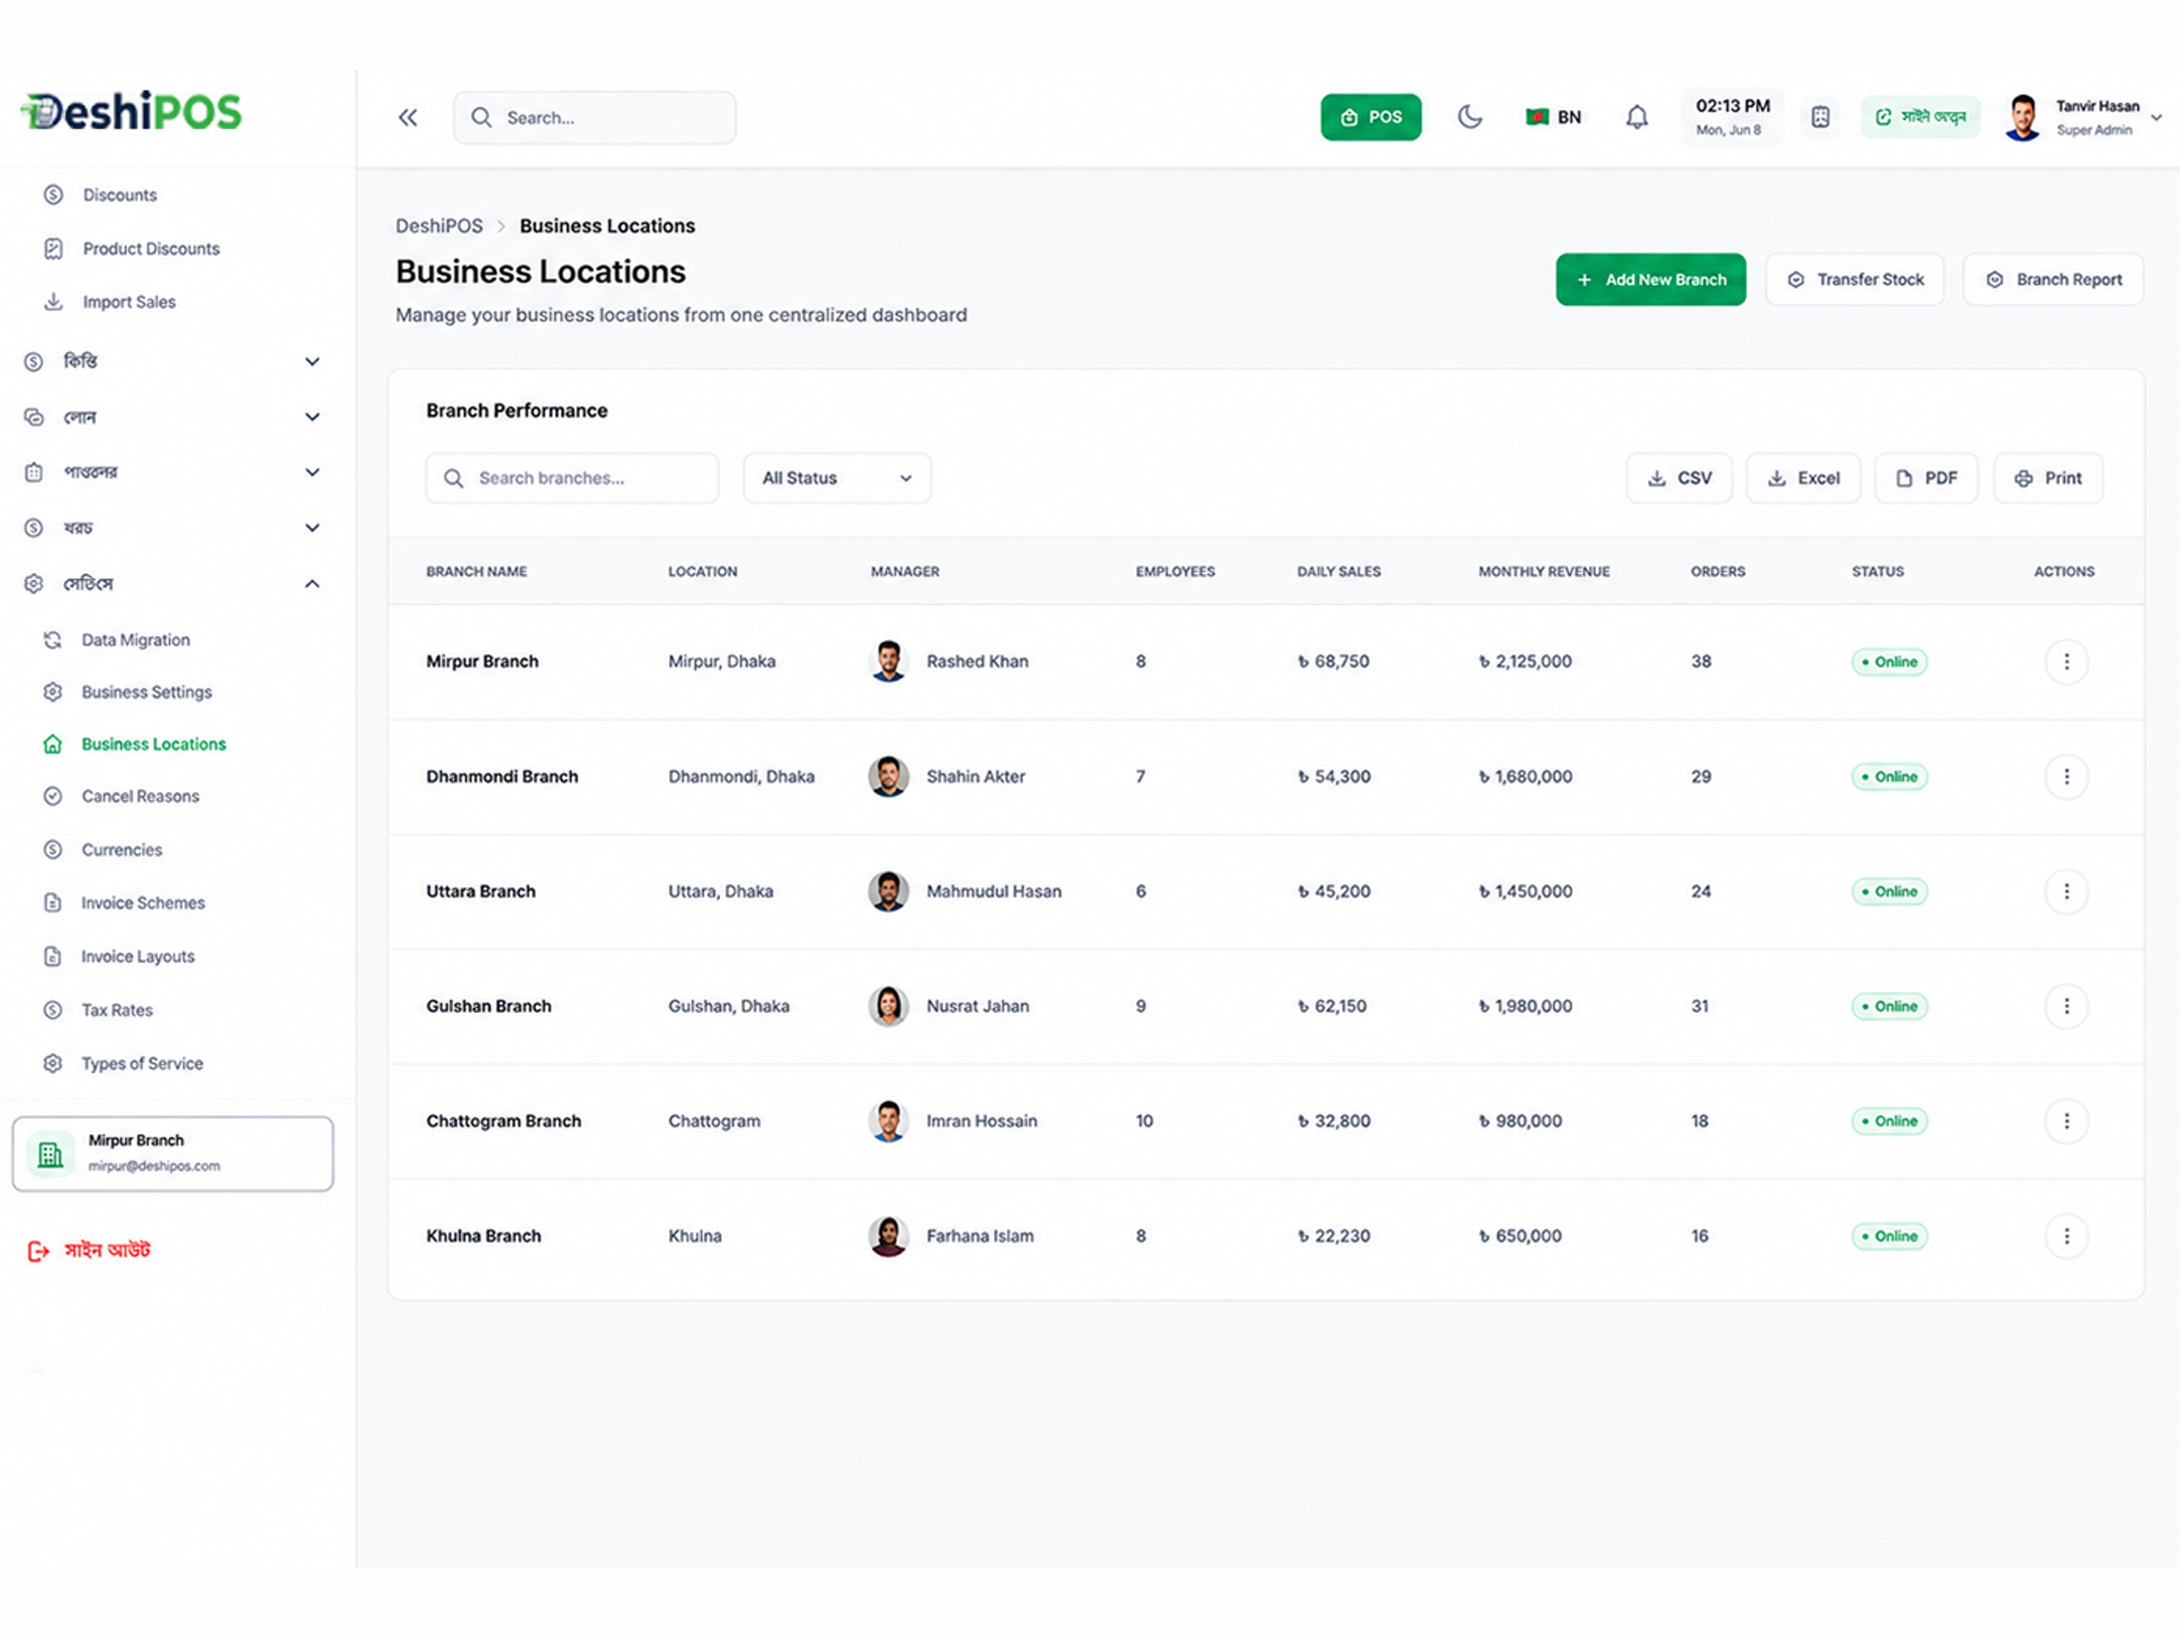This screenshot has width=2180, height=1640.
Task: Open Business Locations menu item
Action: 154,744
